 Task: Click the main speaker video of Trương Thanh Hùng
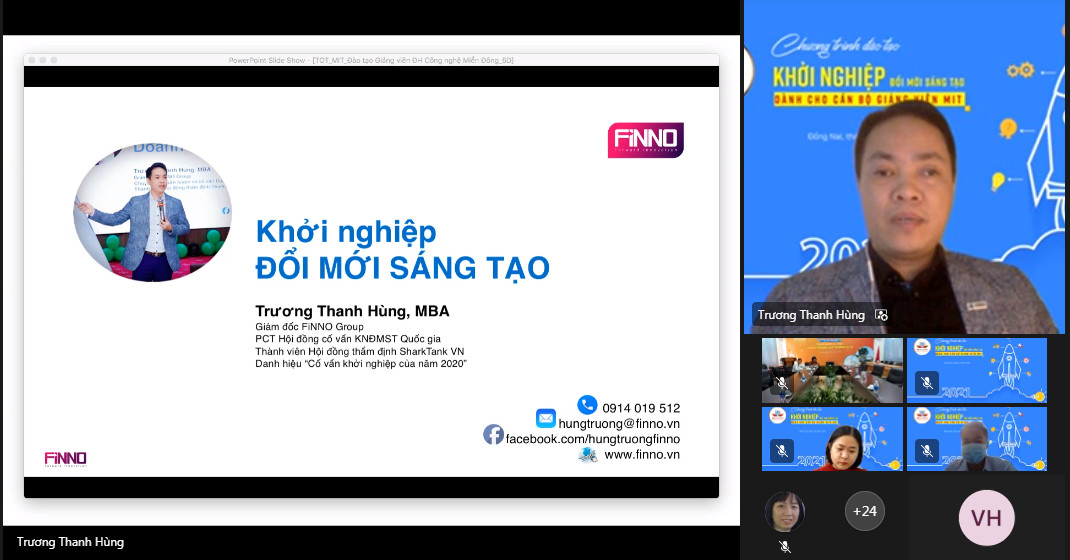pyautogui.click(x=905, y=180)
